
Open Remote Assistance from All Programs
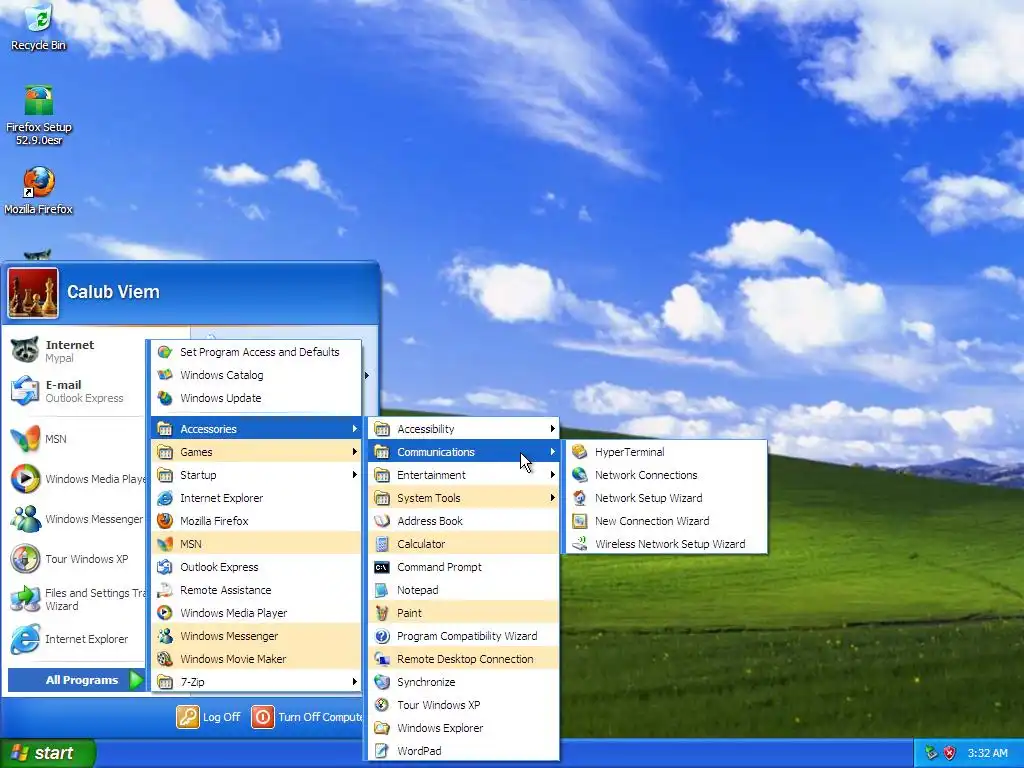(x=256, y=590)
